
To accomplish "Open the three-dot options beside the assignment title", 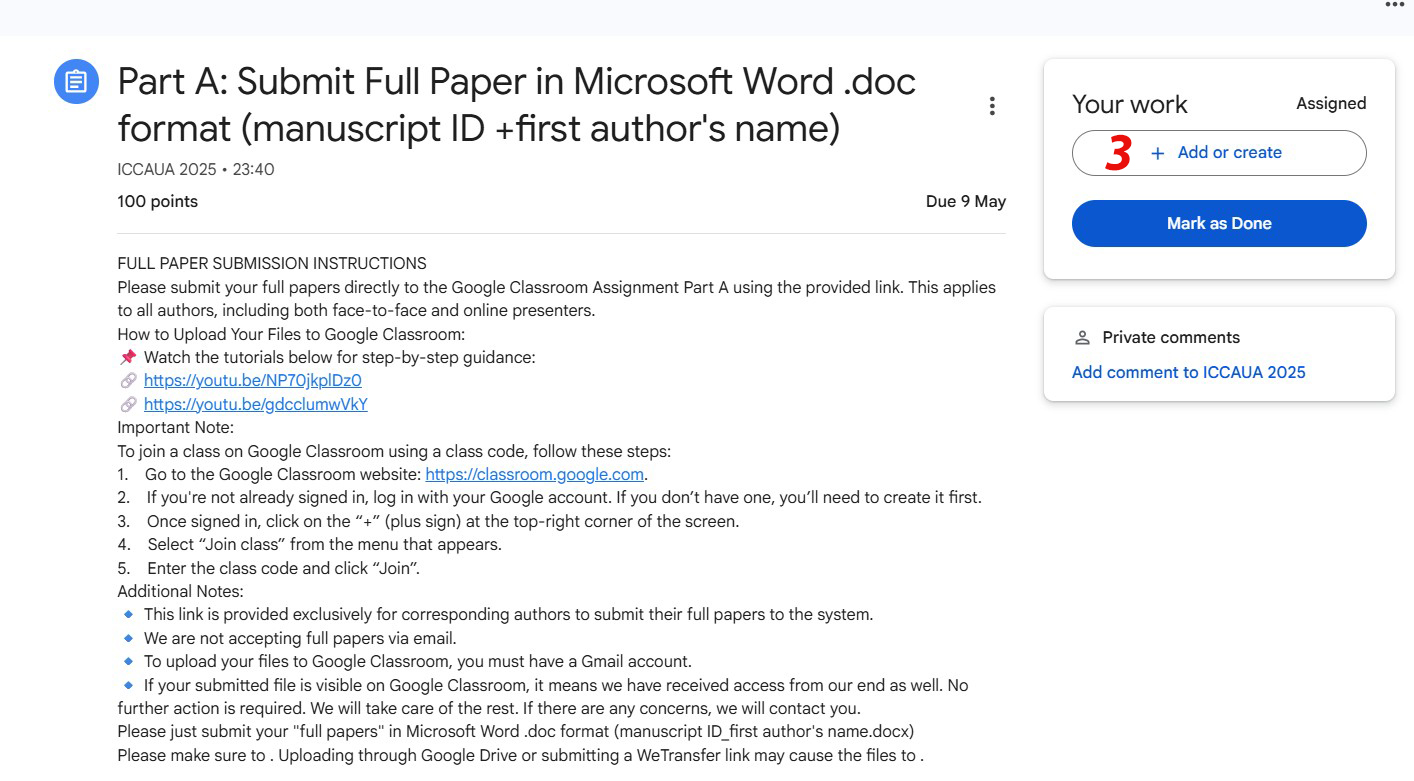I will click(992, 106).
